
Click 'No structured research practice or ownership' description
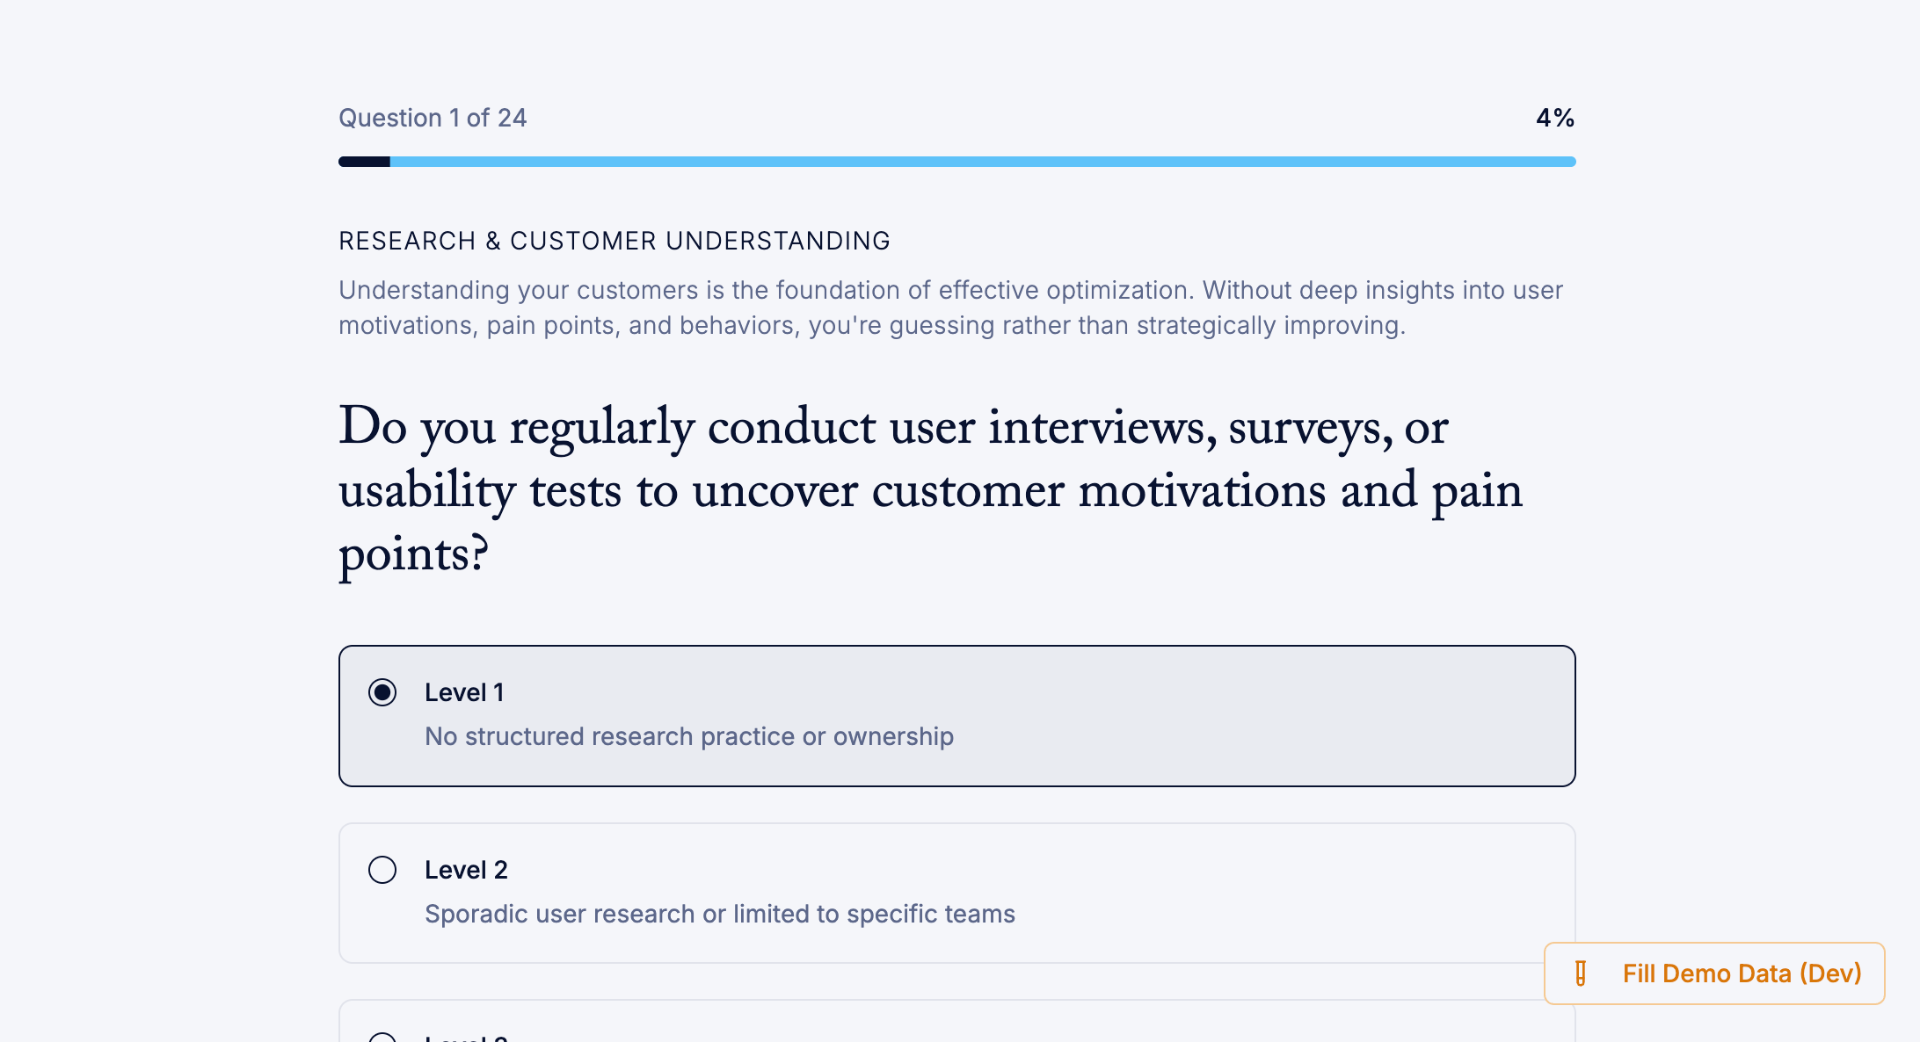[x=689, y=736]
